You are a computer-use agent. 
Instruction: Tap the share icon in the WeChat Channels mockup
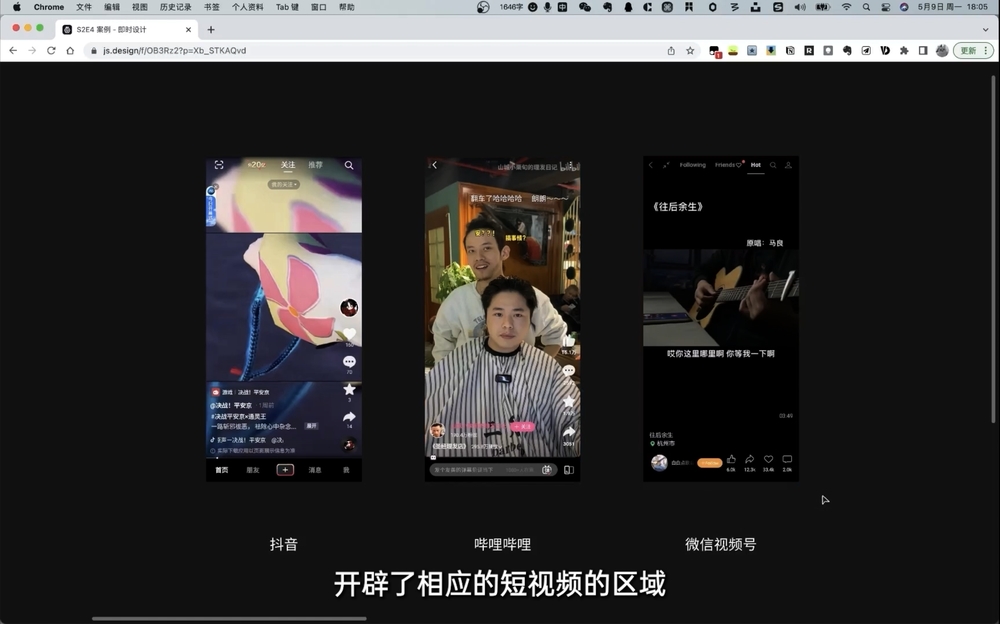coord(750,459)
